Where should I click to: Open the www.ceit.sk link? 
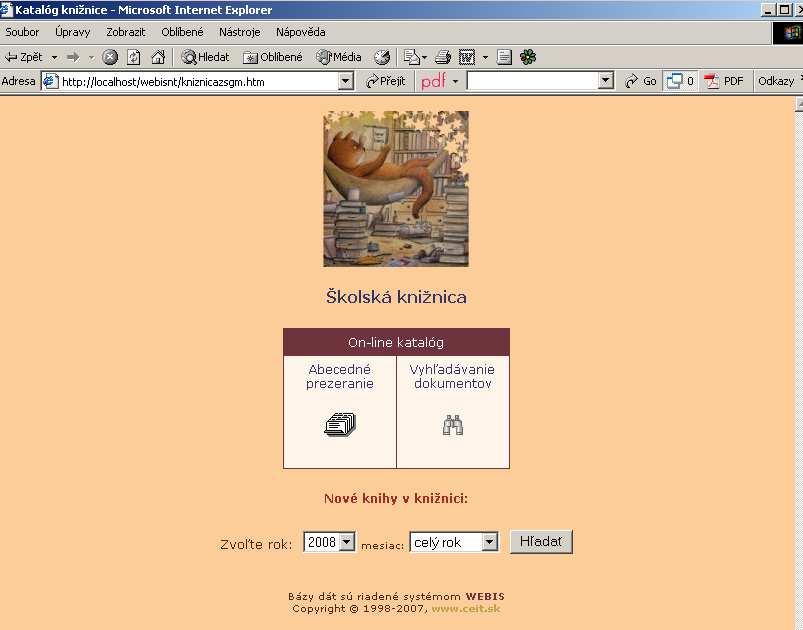pos(466,608)
